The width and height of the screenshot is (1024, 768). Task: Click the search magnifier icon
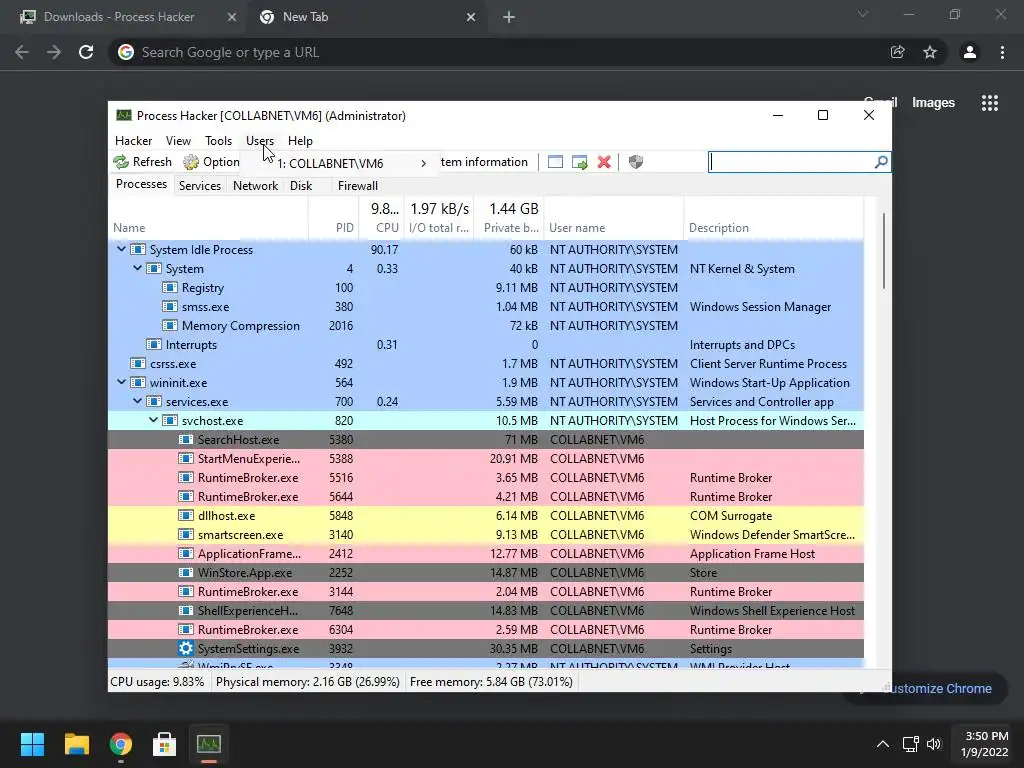coord(881,162)
